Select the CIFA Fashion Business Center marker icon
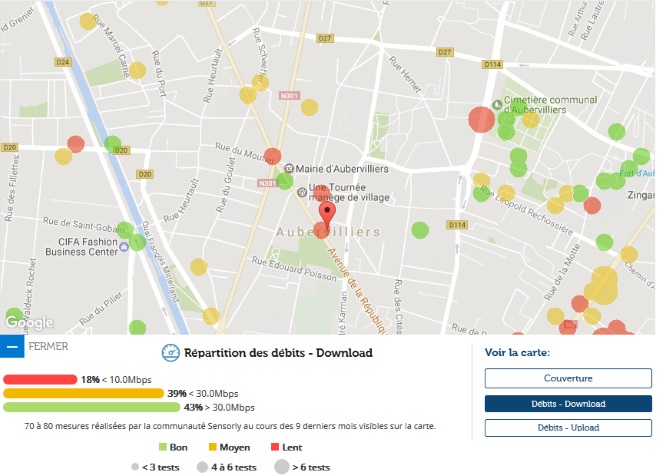Viewport: 660px width, 476px height. tap(123, 244)
